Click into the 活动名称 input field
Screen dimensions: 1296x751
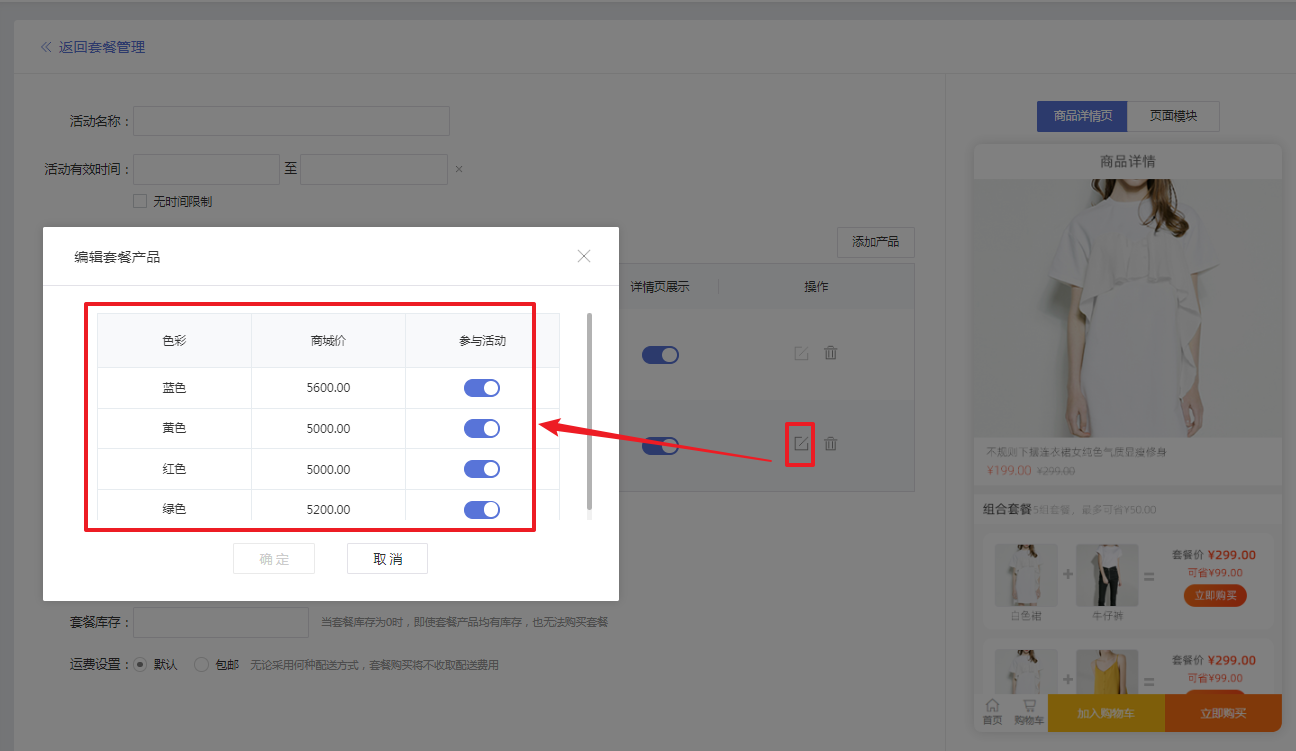tap(291, 121)
